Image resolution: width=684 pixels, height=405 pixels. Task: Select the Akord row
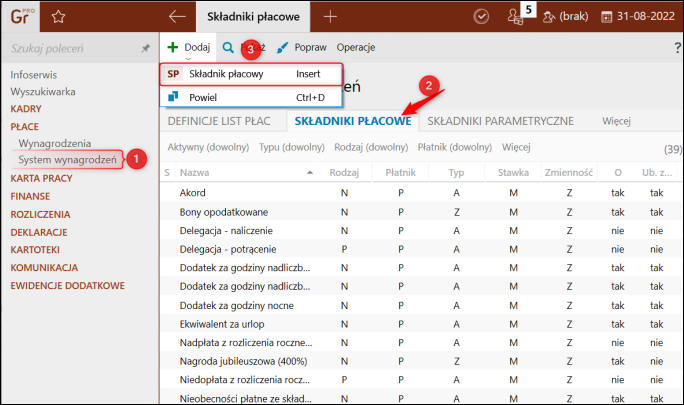421,192
